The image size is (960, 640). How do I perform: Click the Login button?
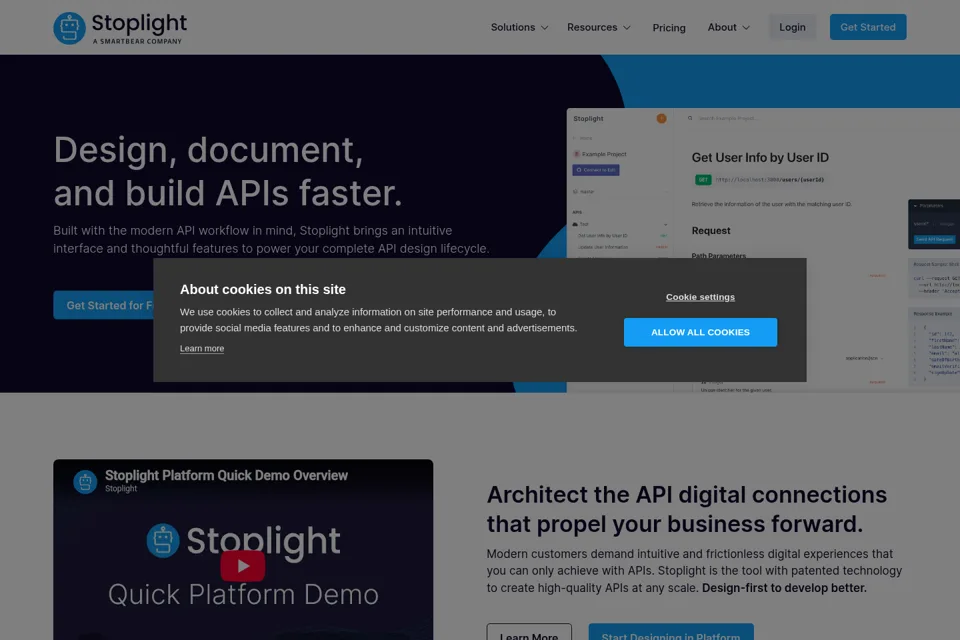[x=792, y=27]
